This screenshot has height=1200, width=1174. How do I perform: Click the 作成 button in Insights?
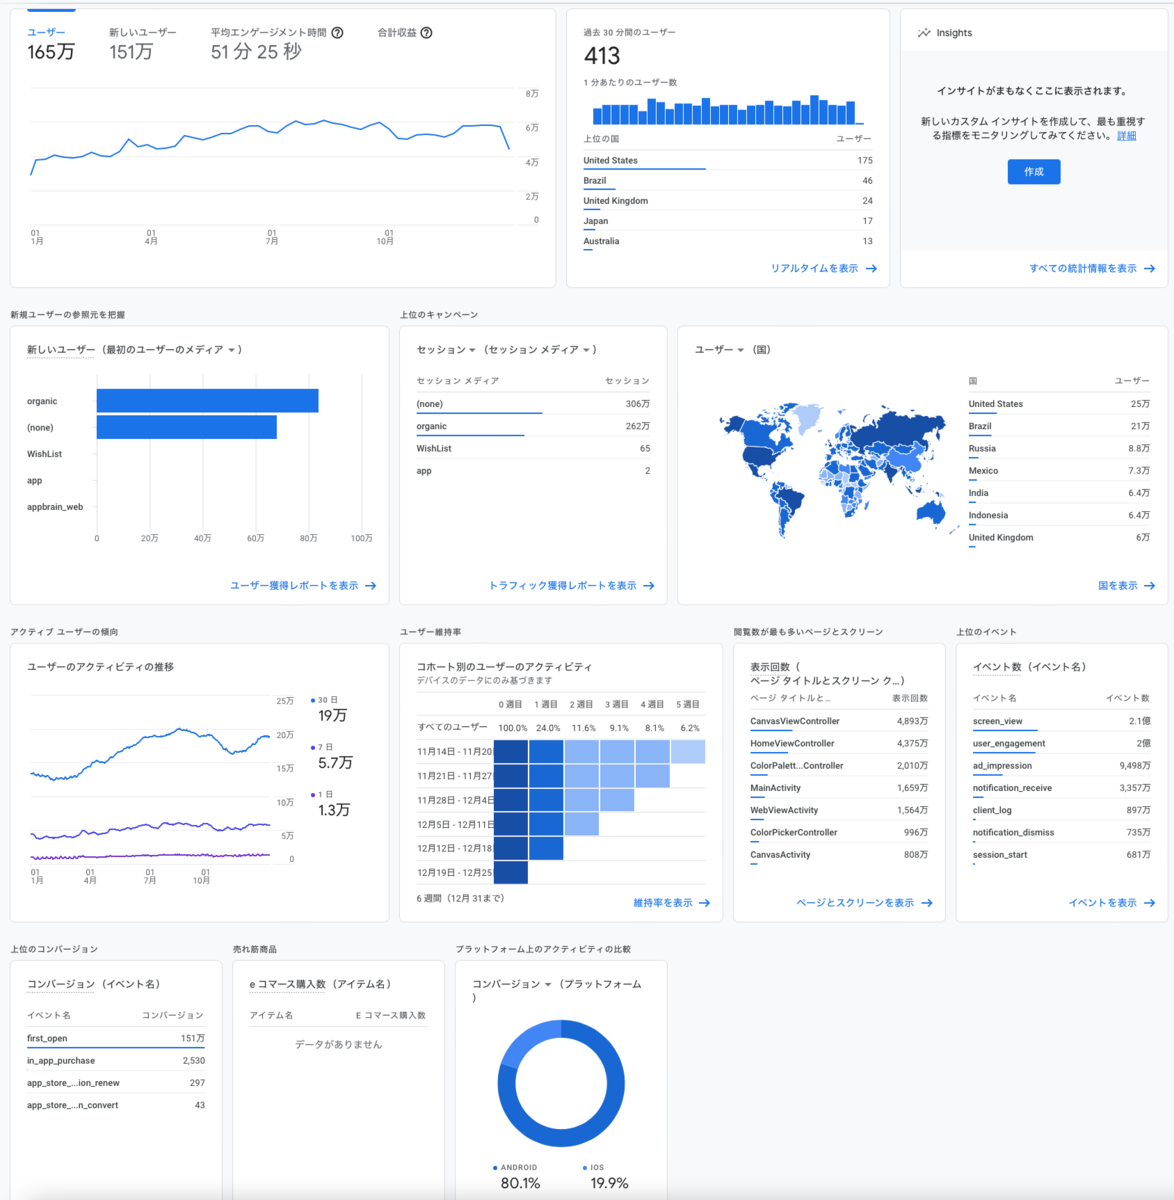(1034, 172)
